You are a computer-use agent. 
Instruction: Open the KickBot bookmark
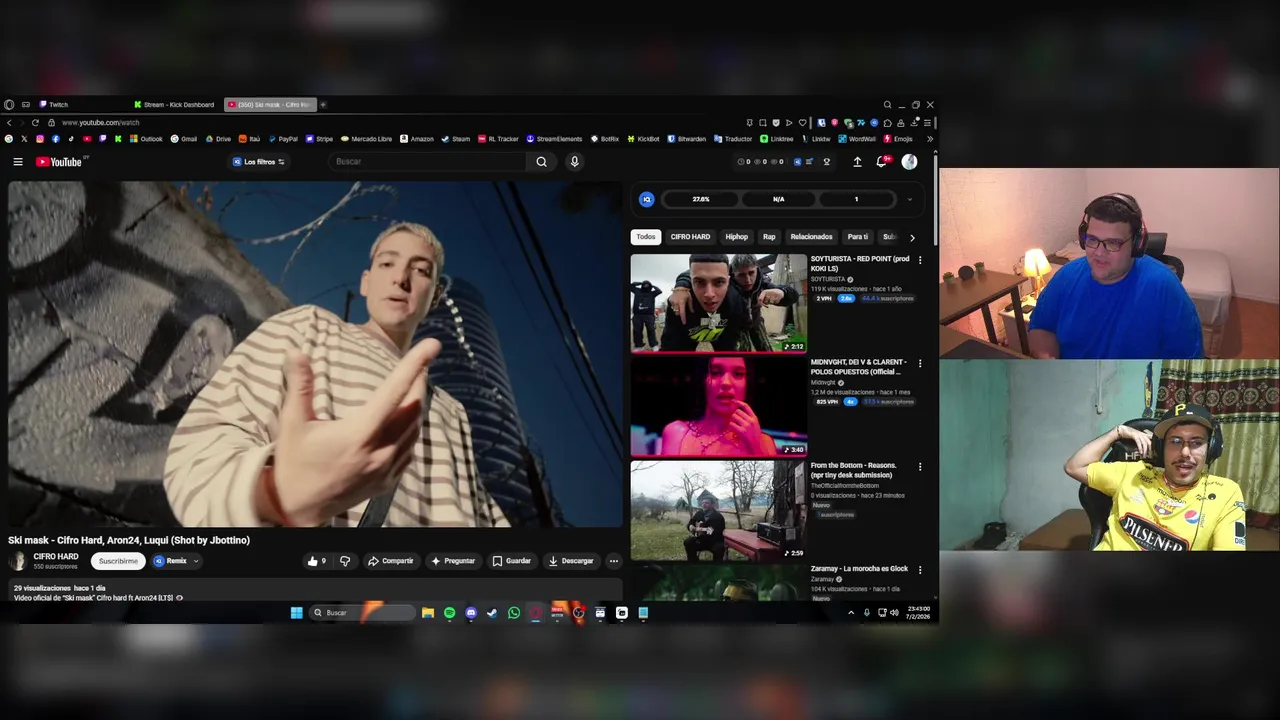click(x=643, y=139)
